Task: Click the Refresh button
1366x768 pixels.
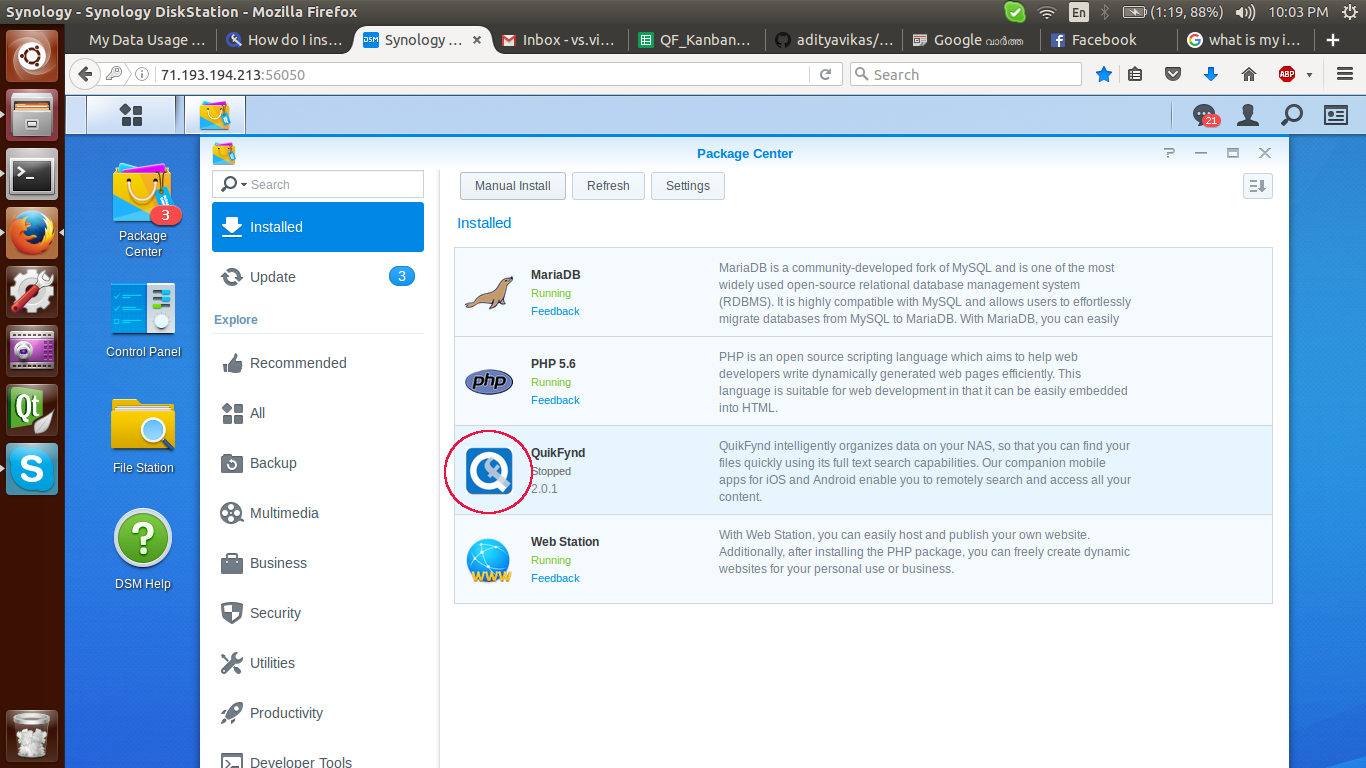Action: coord(608,186)
